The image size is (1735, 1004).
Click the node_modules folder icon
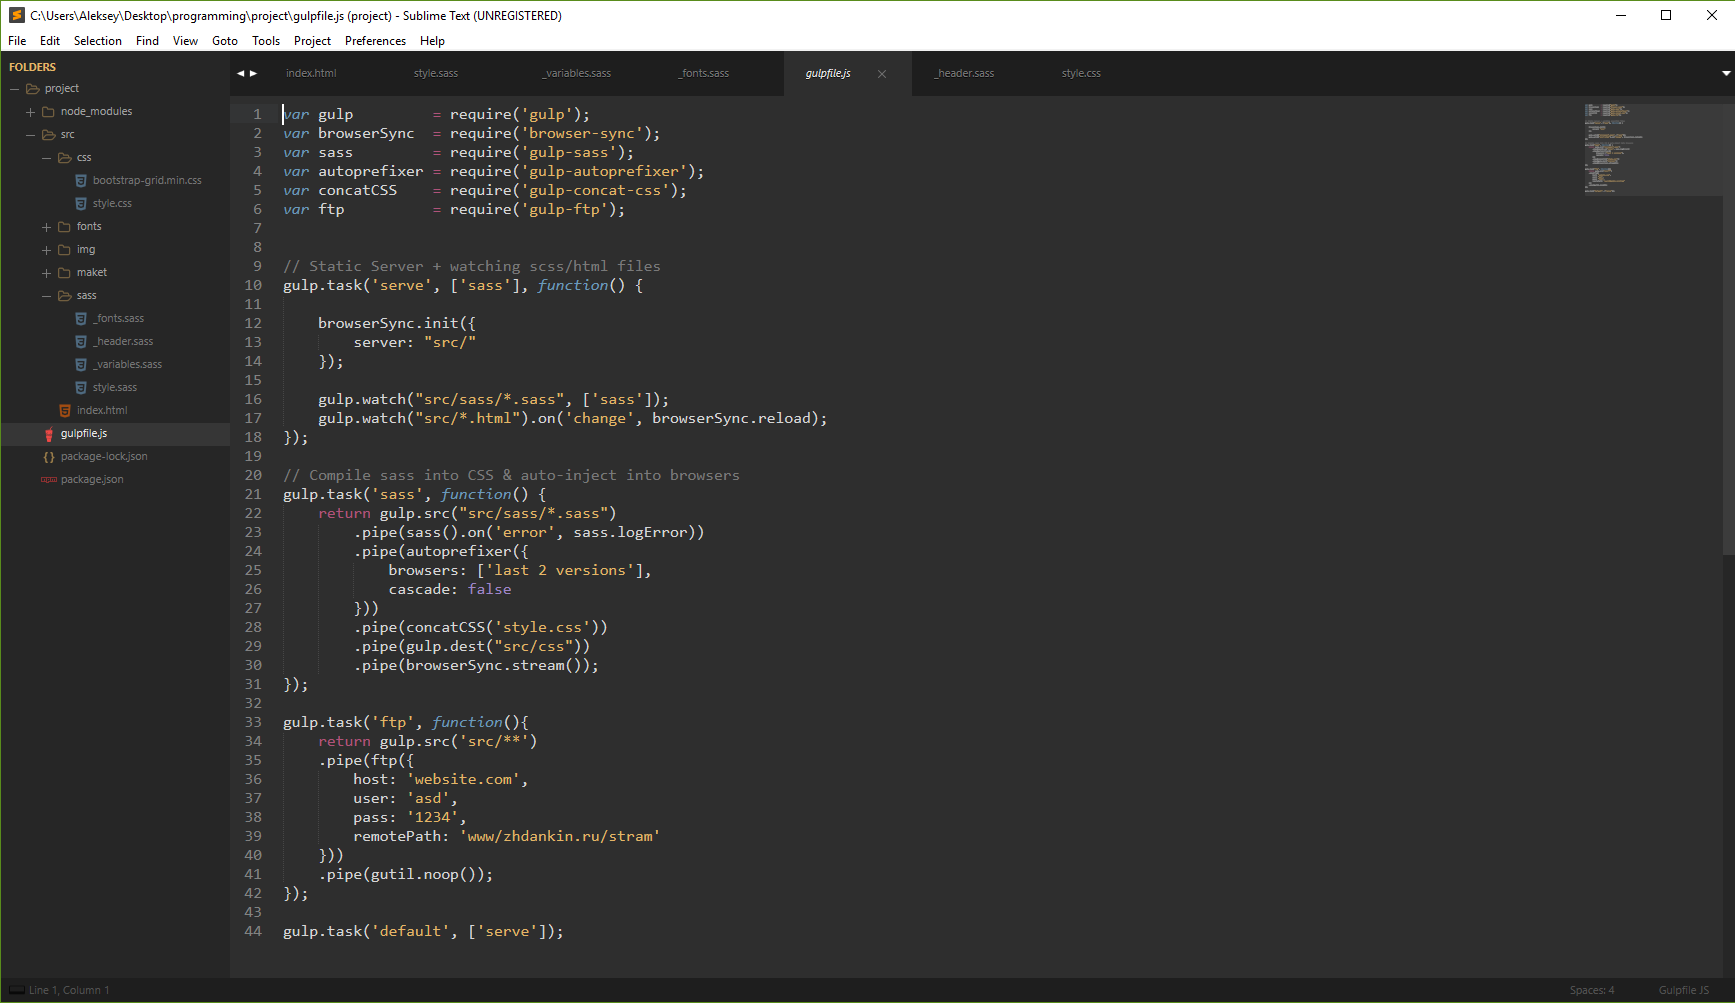(x=48, y=112)
